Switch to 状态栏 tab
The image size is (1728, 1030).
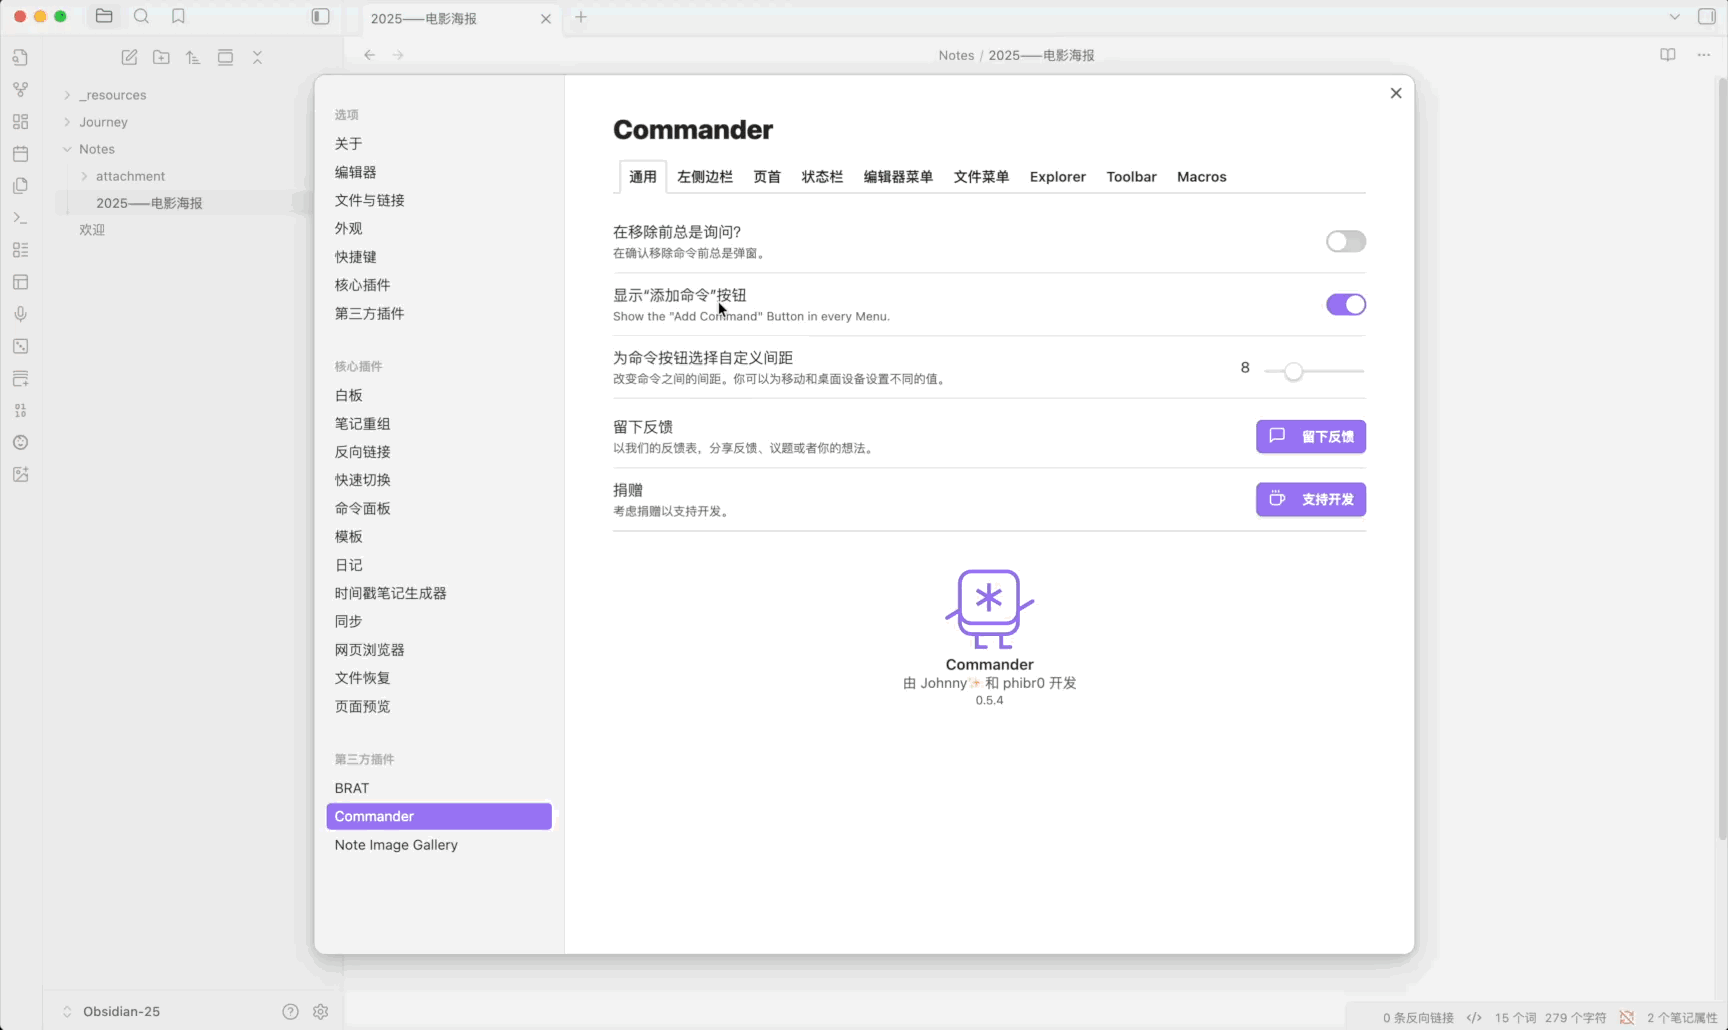click(x=822, y=177)
